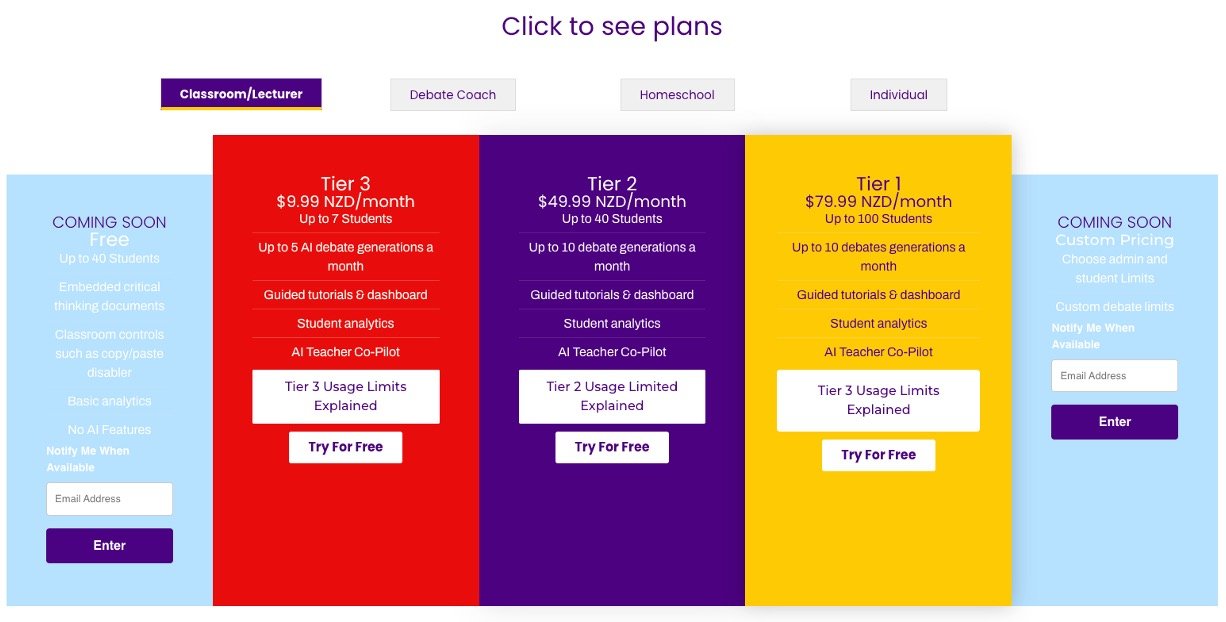Focus the Email Address field under Free plan

click(x=109, y=499)
